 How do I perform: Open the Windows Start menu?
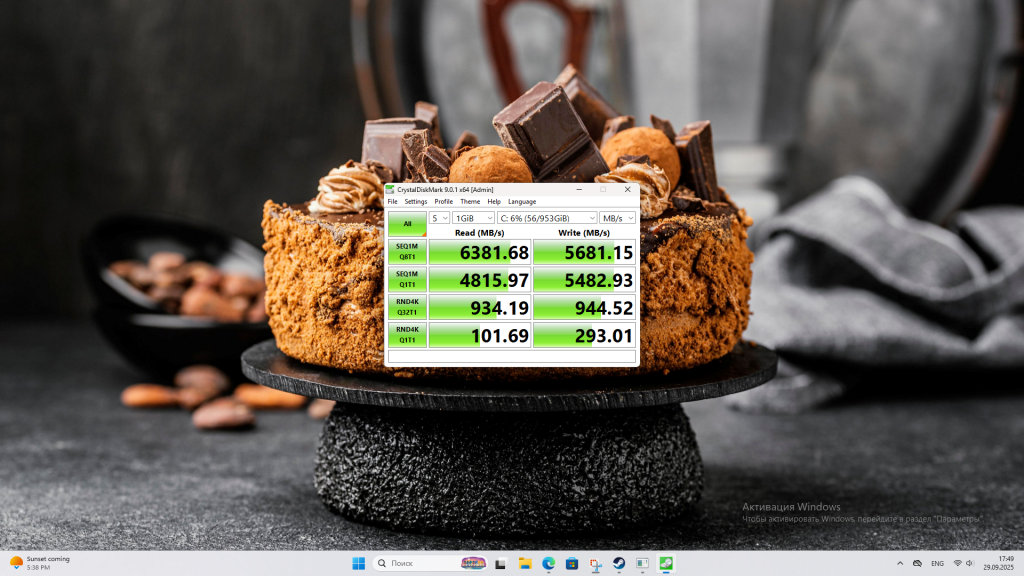(x=358, y=563)
